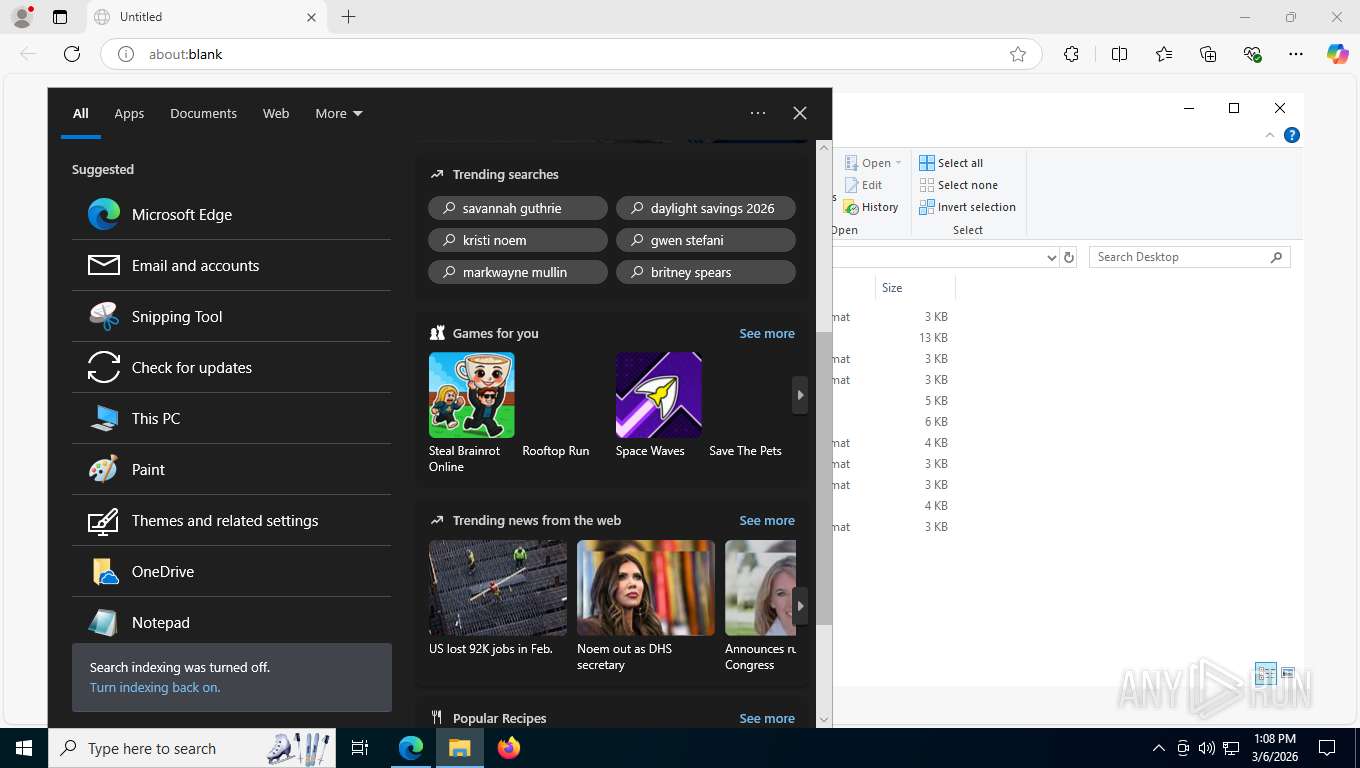
Task: Click Turn indexing back on link
Action: click(155, 687)
